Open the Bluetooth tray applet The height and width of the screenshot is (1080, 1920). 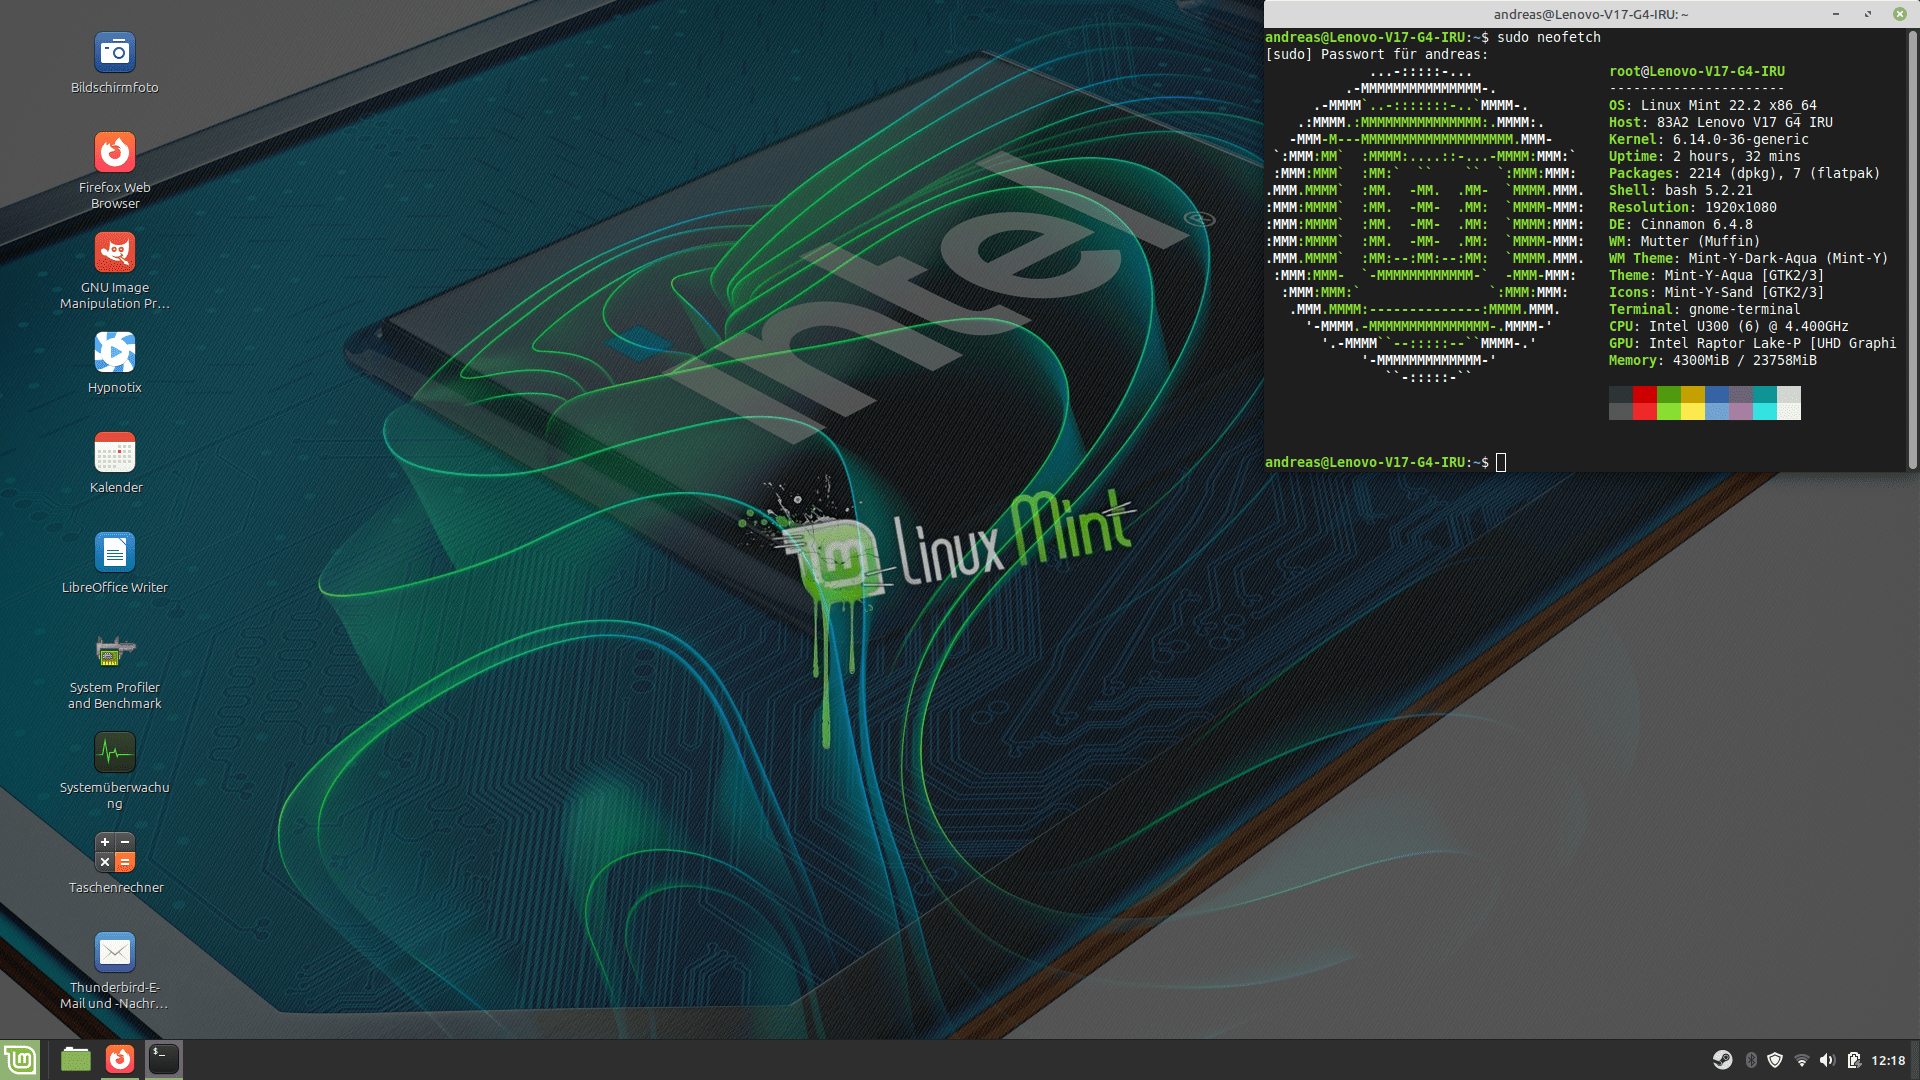(x=1751, y=1060)
